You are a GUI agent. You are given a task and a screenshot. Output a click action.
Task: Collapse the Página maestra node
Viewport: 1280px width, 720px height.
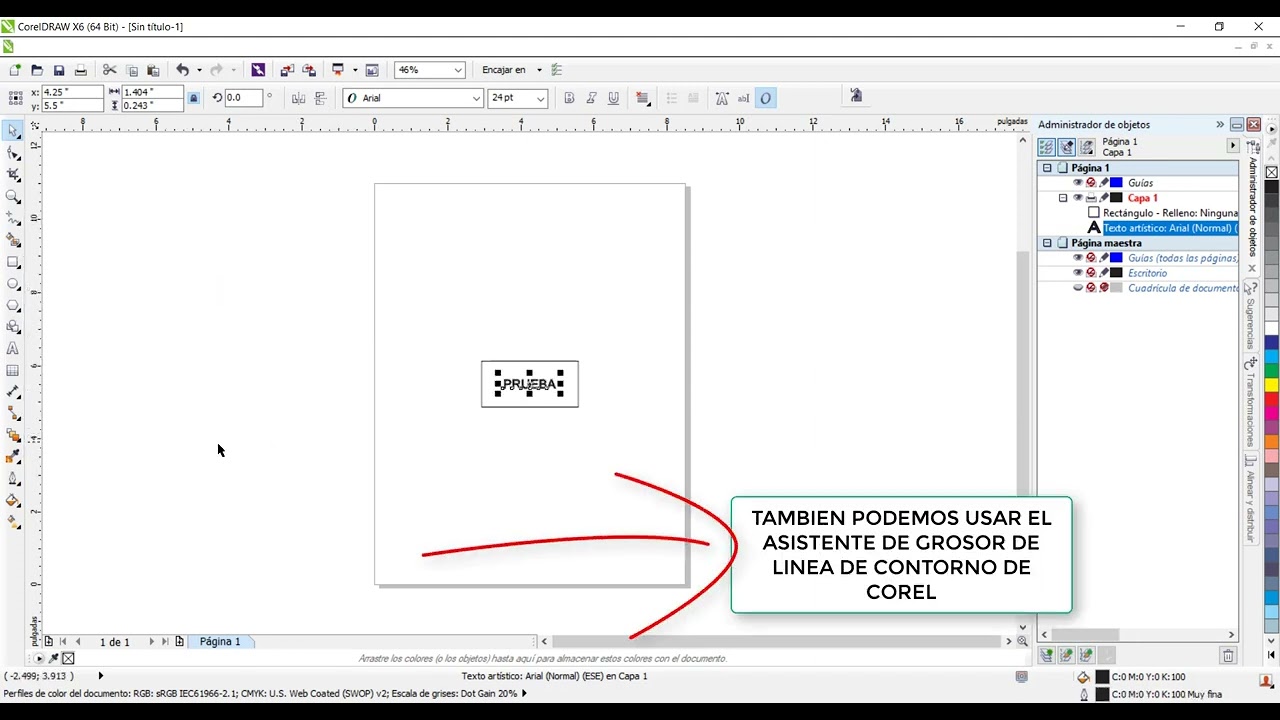coord(1047,243)
